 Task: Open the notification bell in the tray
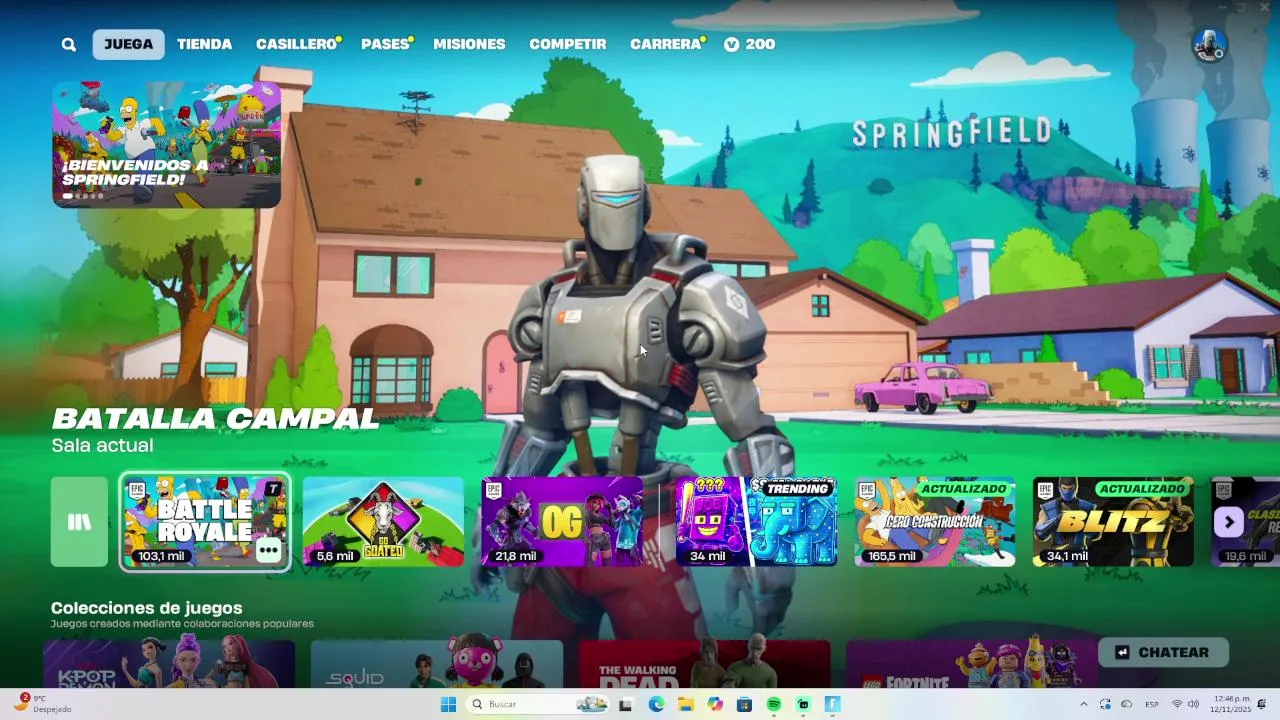1261,704
